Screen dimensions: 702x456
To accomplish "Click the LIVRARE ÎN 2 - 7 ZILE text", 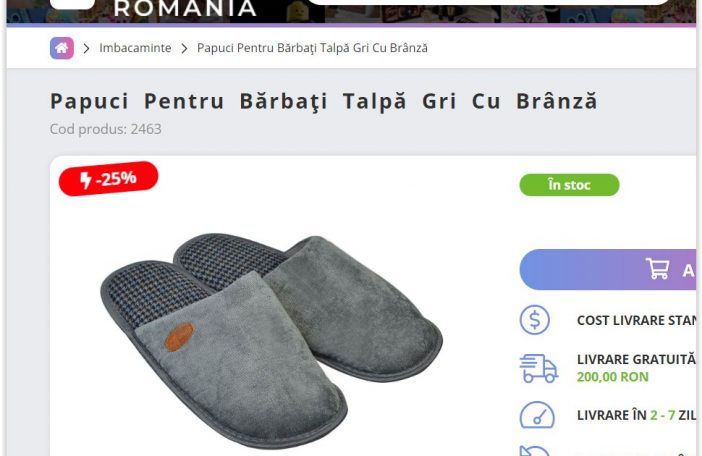I will [637, 415].
